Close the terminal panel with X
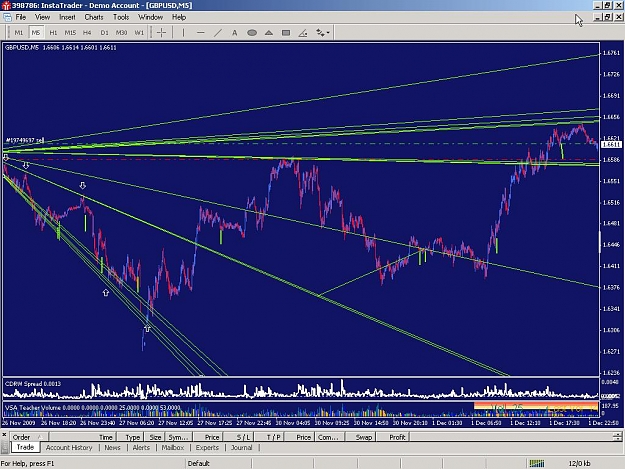The width and height of the screenshot is (625, 469). (4, 434)
